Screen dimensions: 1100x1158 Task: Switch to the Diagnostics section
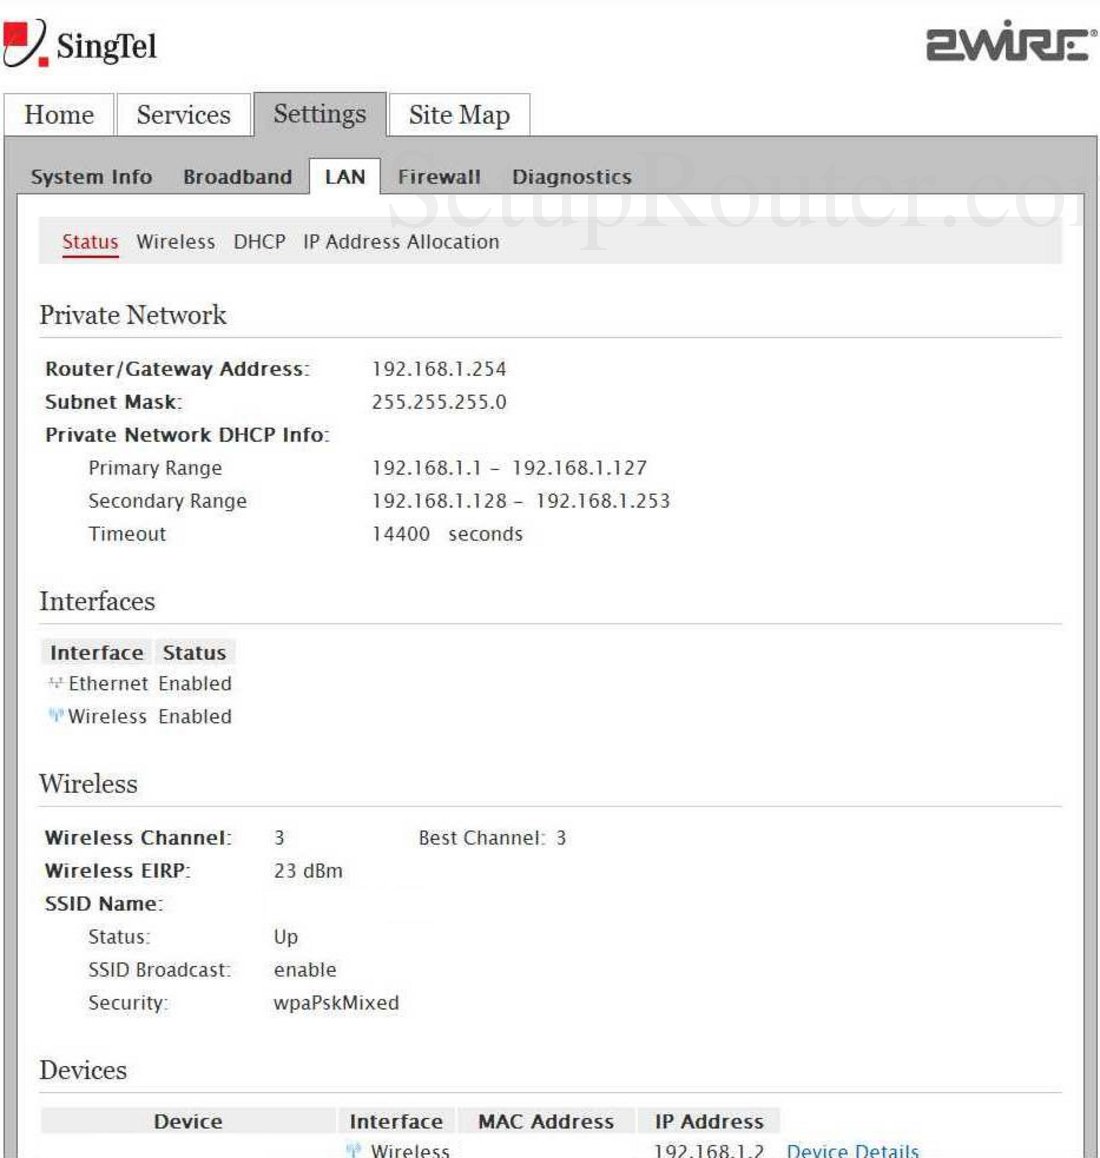click(x=572, y=176)
